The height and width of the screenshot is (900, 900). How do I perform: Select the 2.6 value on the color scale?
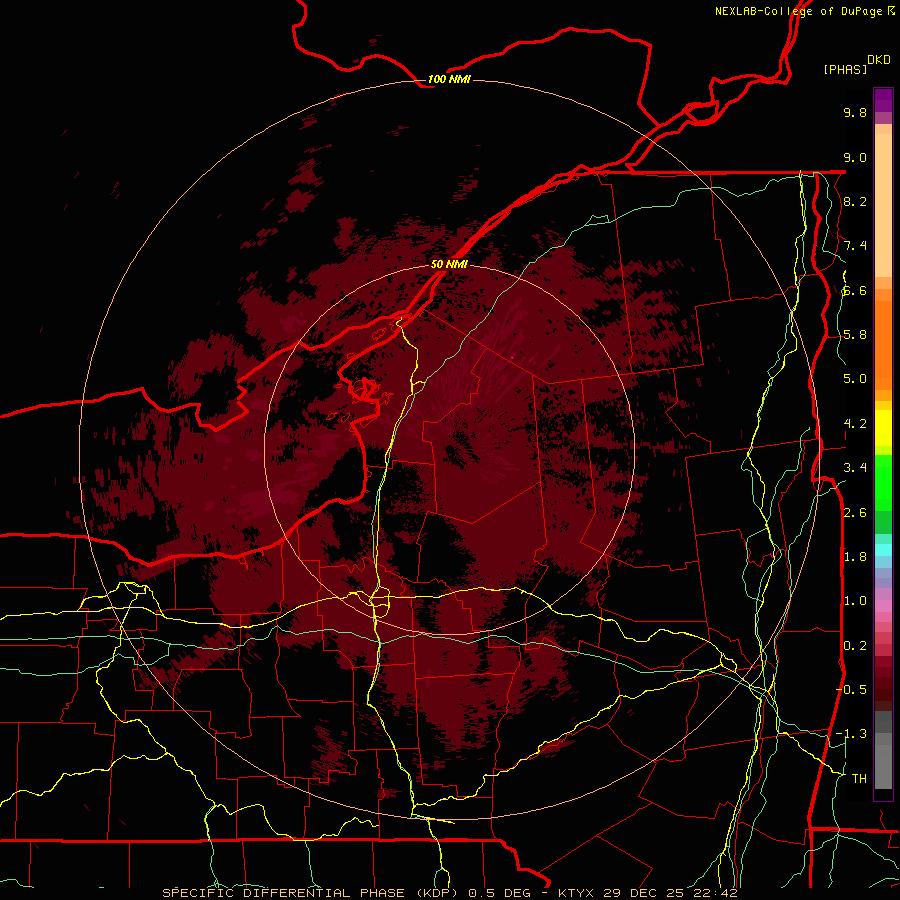[x=855, y=513]
